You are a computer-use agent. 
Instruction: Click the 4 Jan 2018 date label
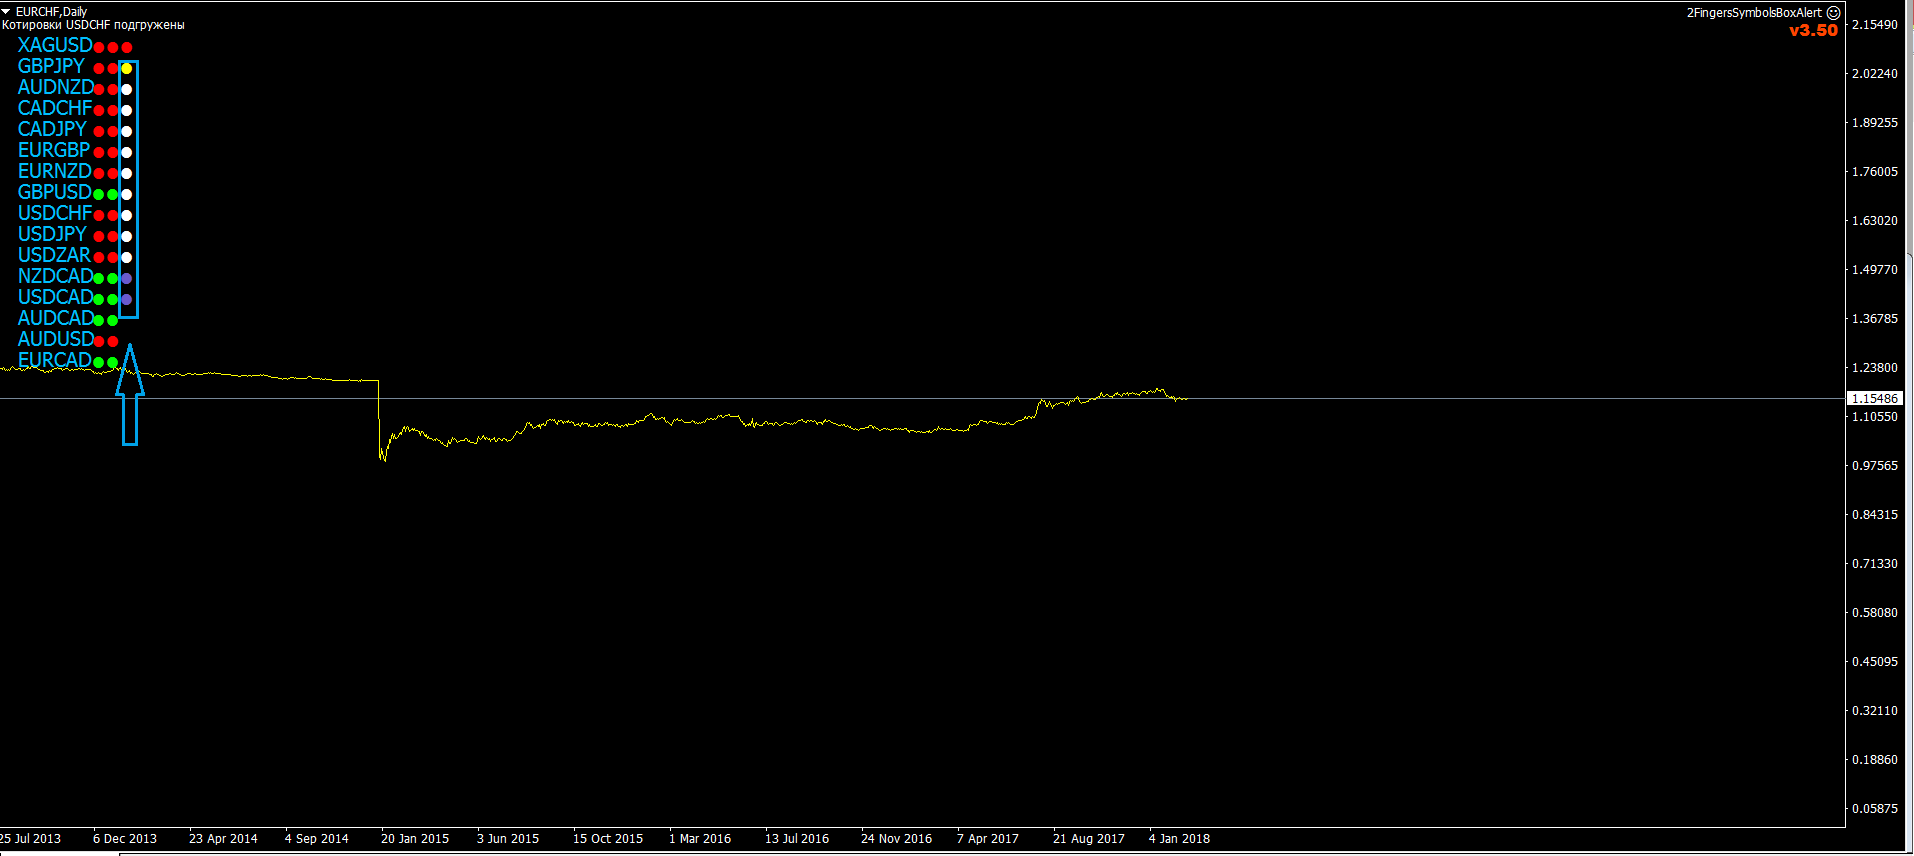tap(1179, 839)
